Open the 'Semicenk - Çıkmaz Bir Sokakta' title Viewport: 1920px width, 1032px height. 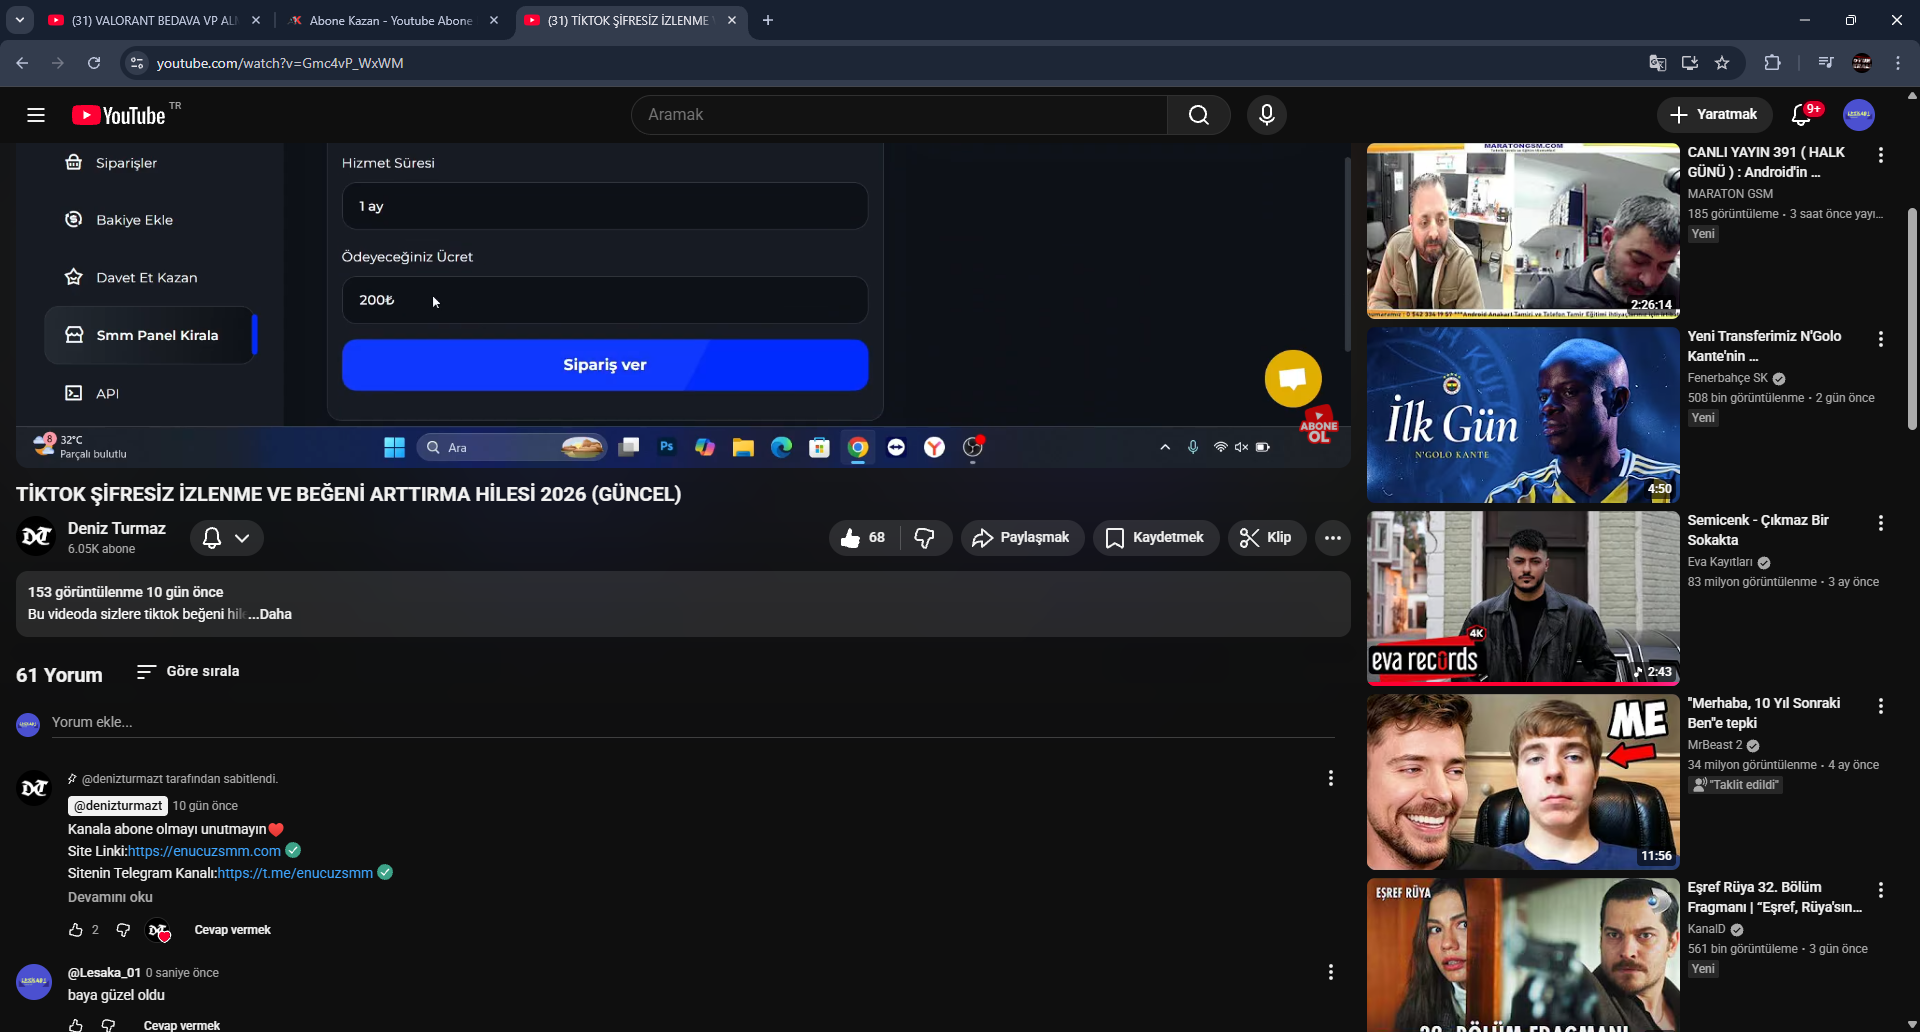pos(1758,530)
